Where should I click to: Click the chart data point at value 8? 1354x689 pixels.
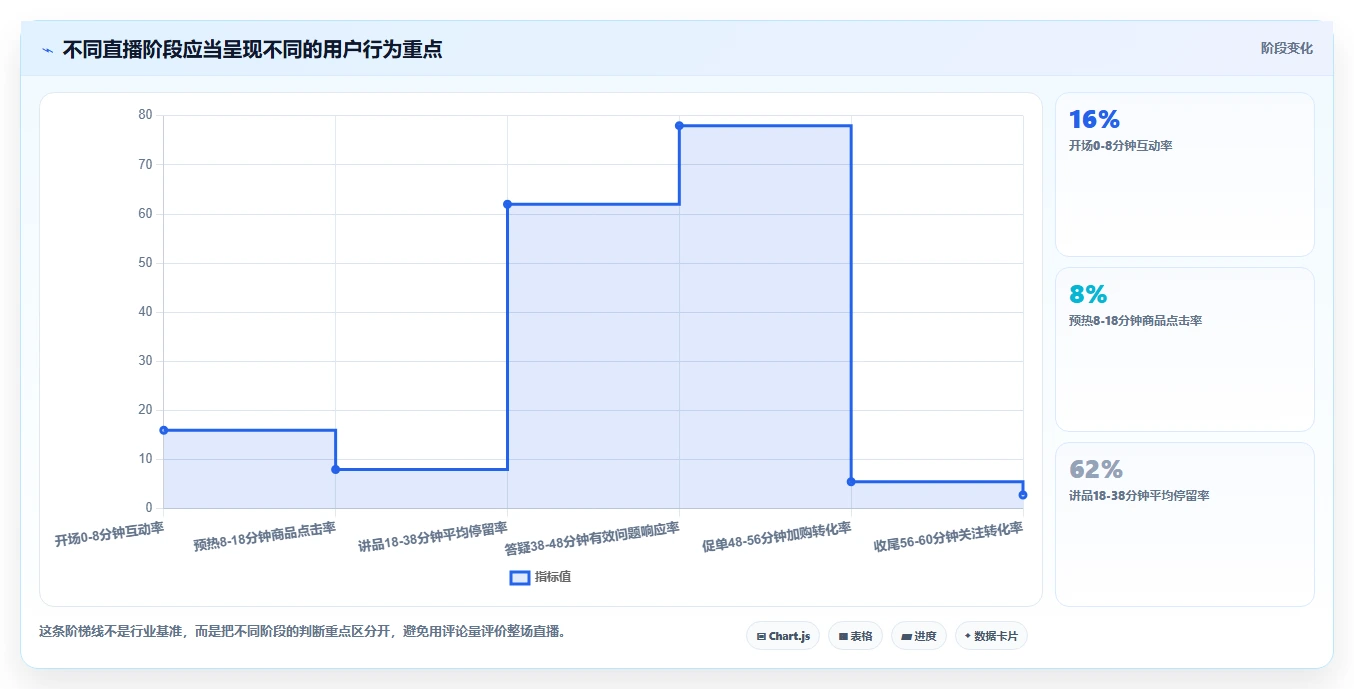335,469
